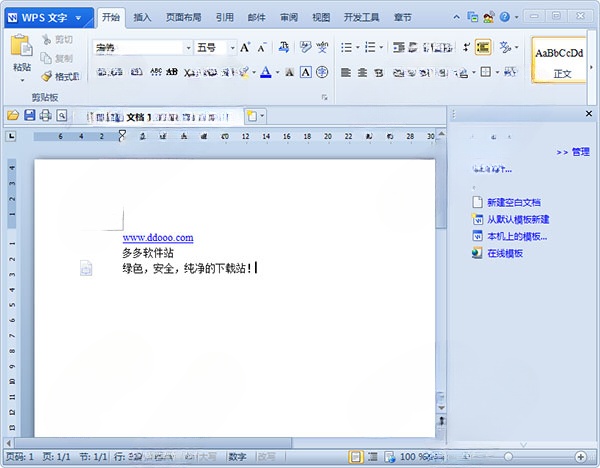Open the 引用 ribbon tab
The image size is (600, 468).
[224, 17]
